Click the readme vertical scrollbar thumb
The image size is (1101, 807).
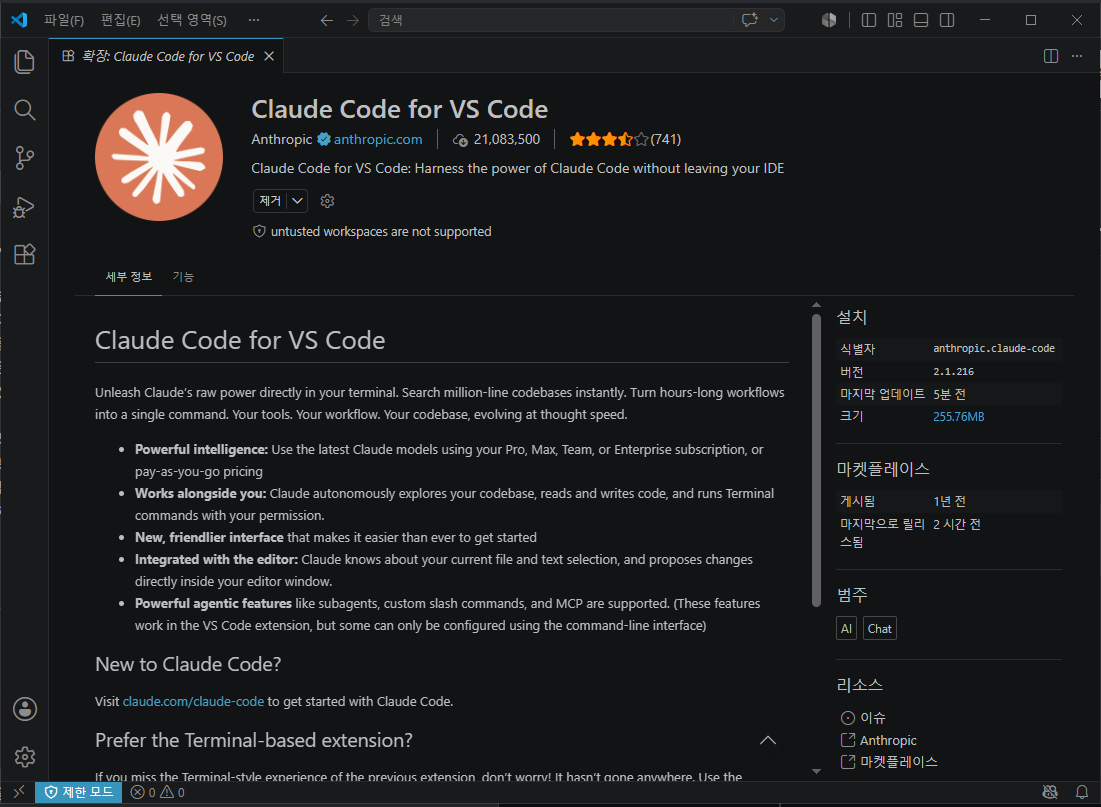816,460
